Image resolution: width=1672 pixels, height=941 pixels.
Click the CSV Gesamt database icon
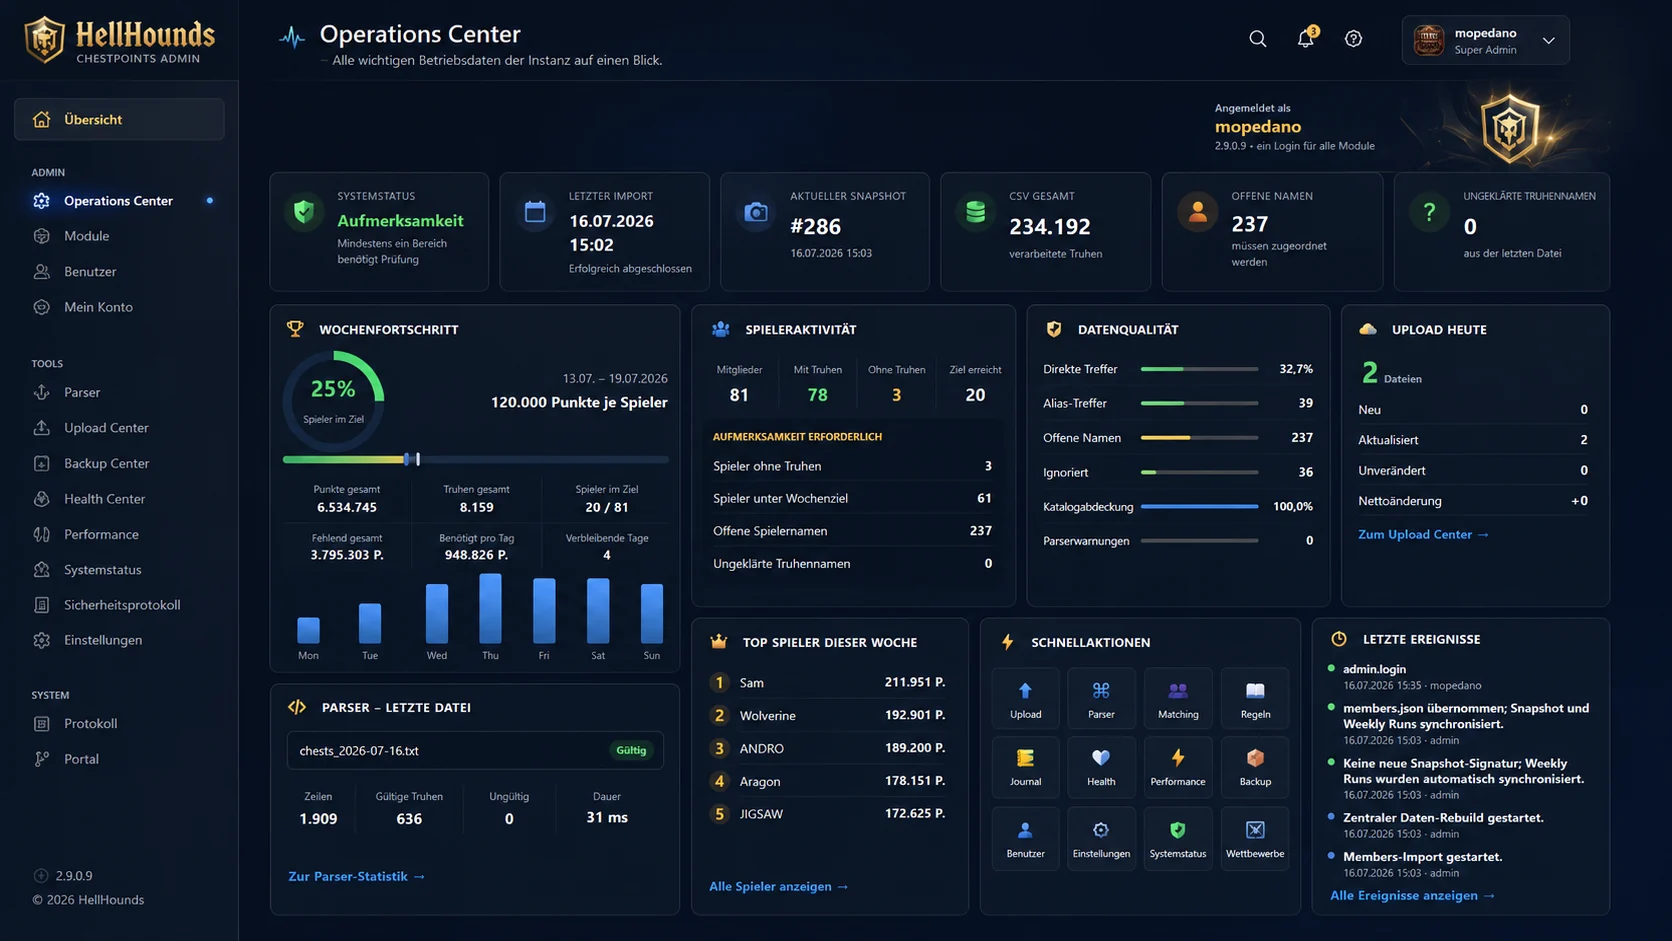coord(975,212)
